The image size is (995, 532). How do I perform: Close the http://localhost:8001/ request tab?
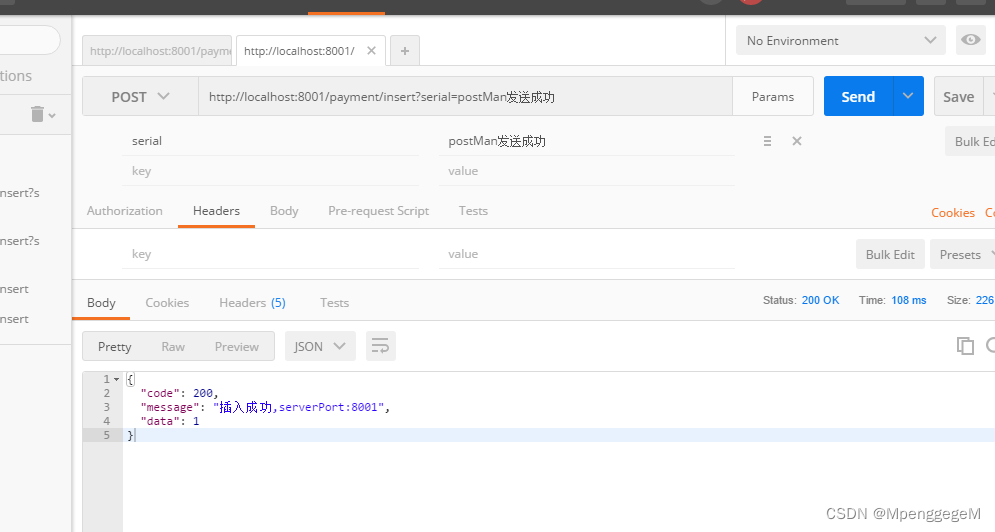[371, 50]
